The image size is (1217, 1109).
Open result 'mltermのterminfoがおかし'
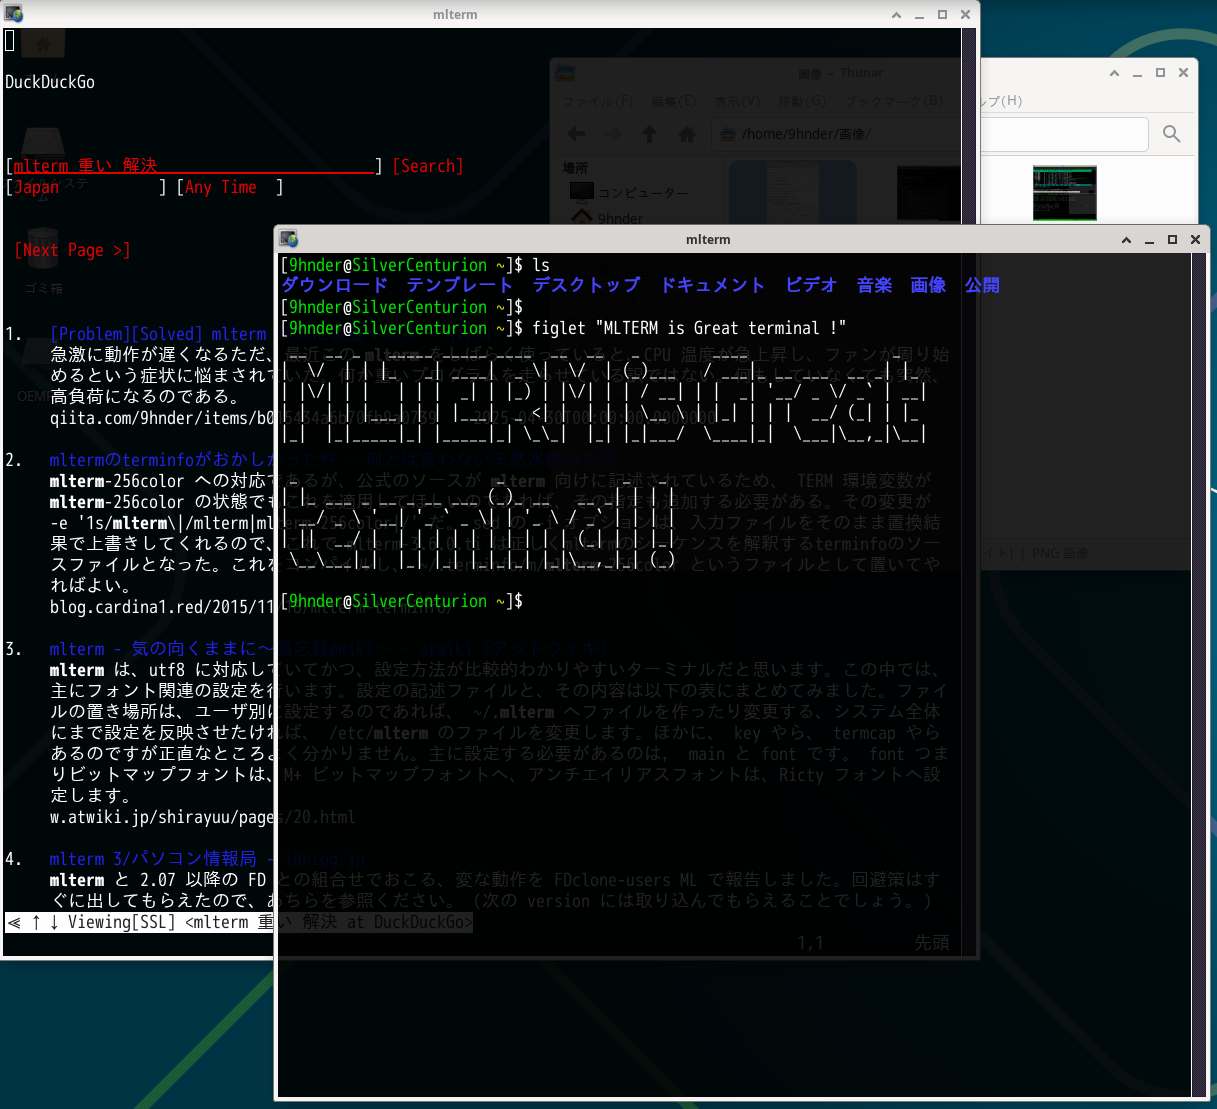click(x=161, y=460)
